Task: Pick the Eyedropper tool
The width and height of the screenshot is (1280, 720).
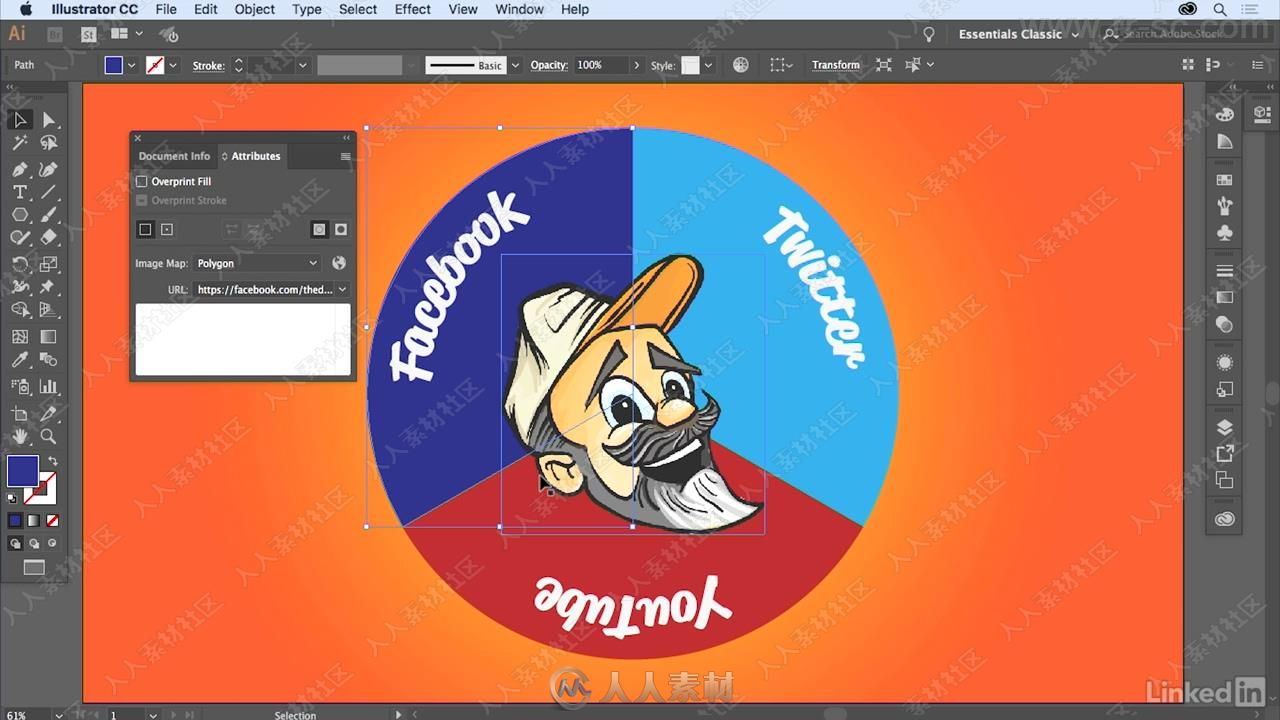Action: click(19, 361)
